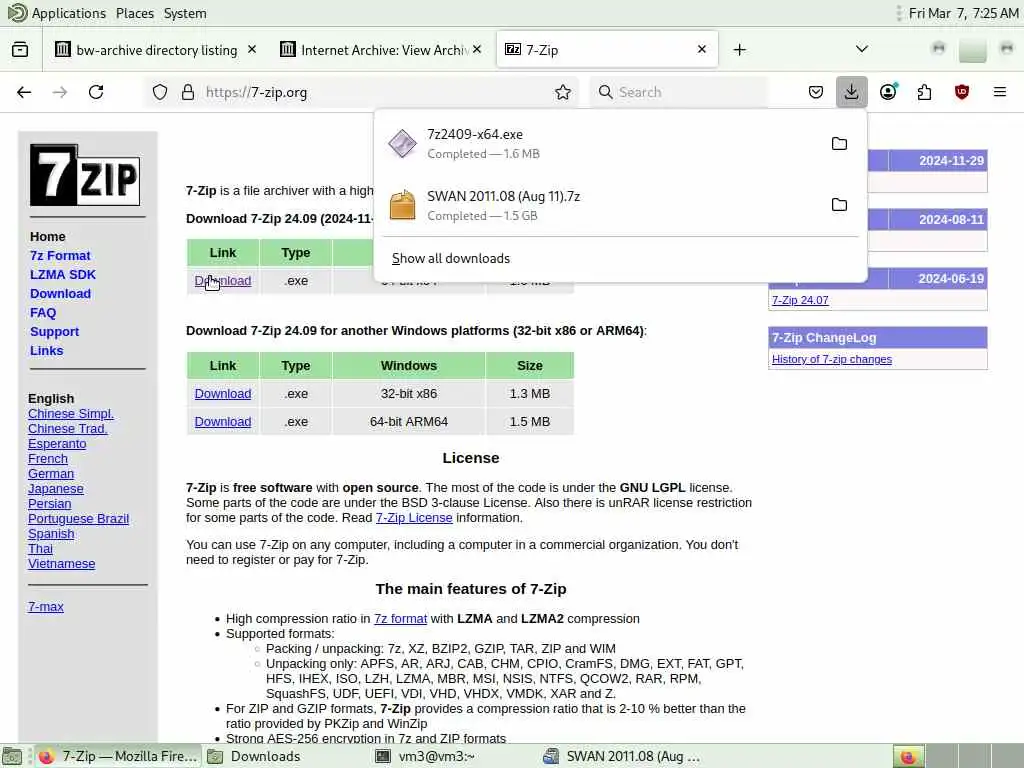Go to 7z Format in sidebar
Viewport: 1024px width, 768px height.
click(x=60, y=256)
